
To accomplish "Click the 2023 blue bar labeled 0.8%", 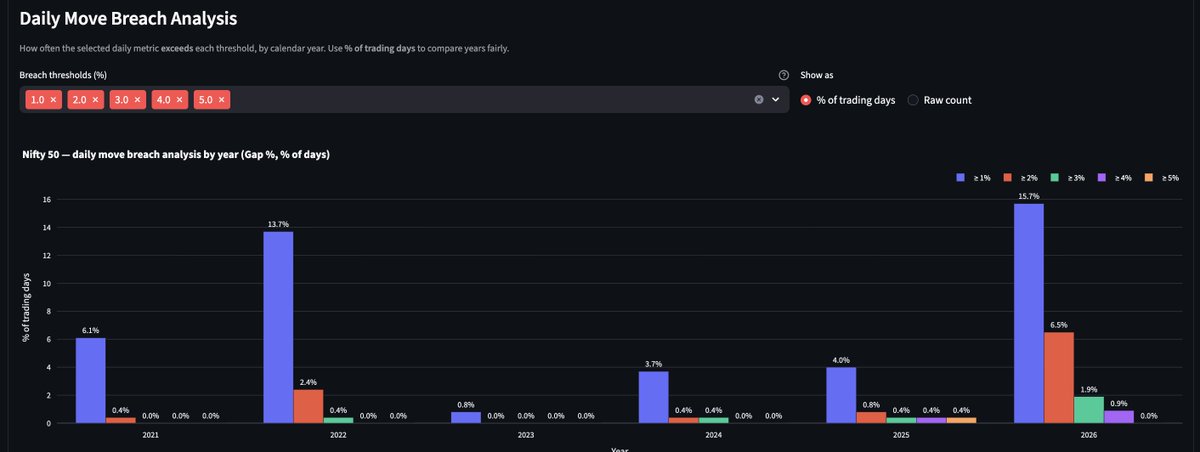I will [x=466, y=417].
